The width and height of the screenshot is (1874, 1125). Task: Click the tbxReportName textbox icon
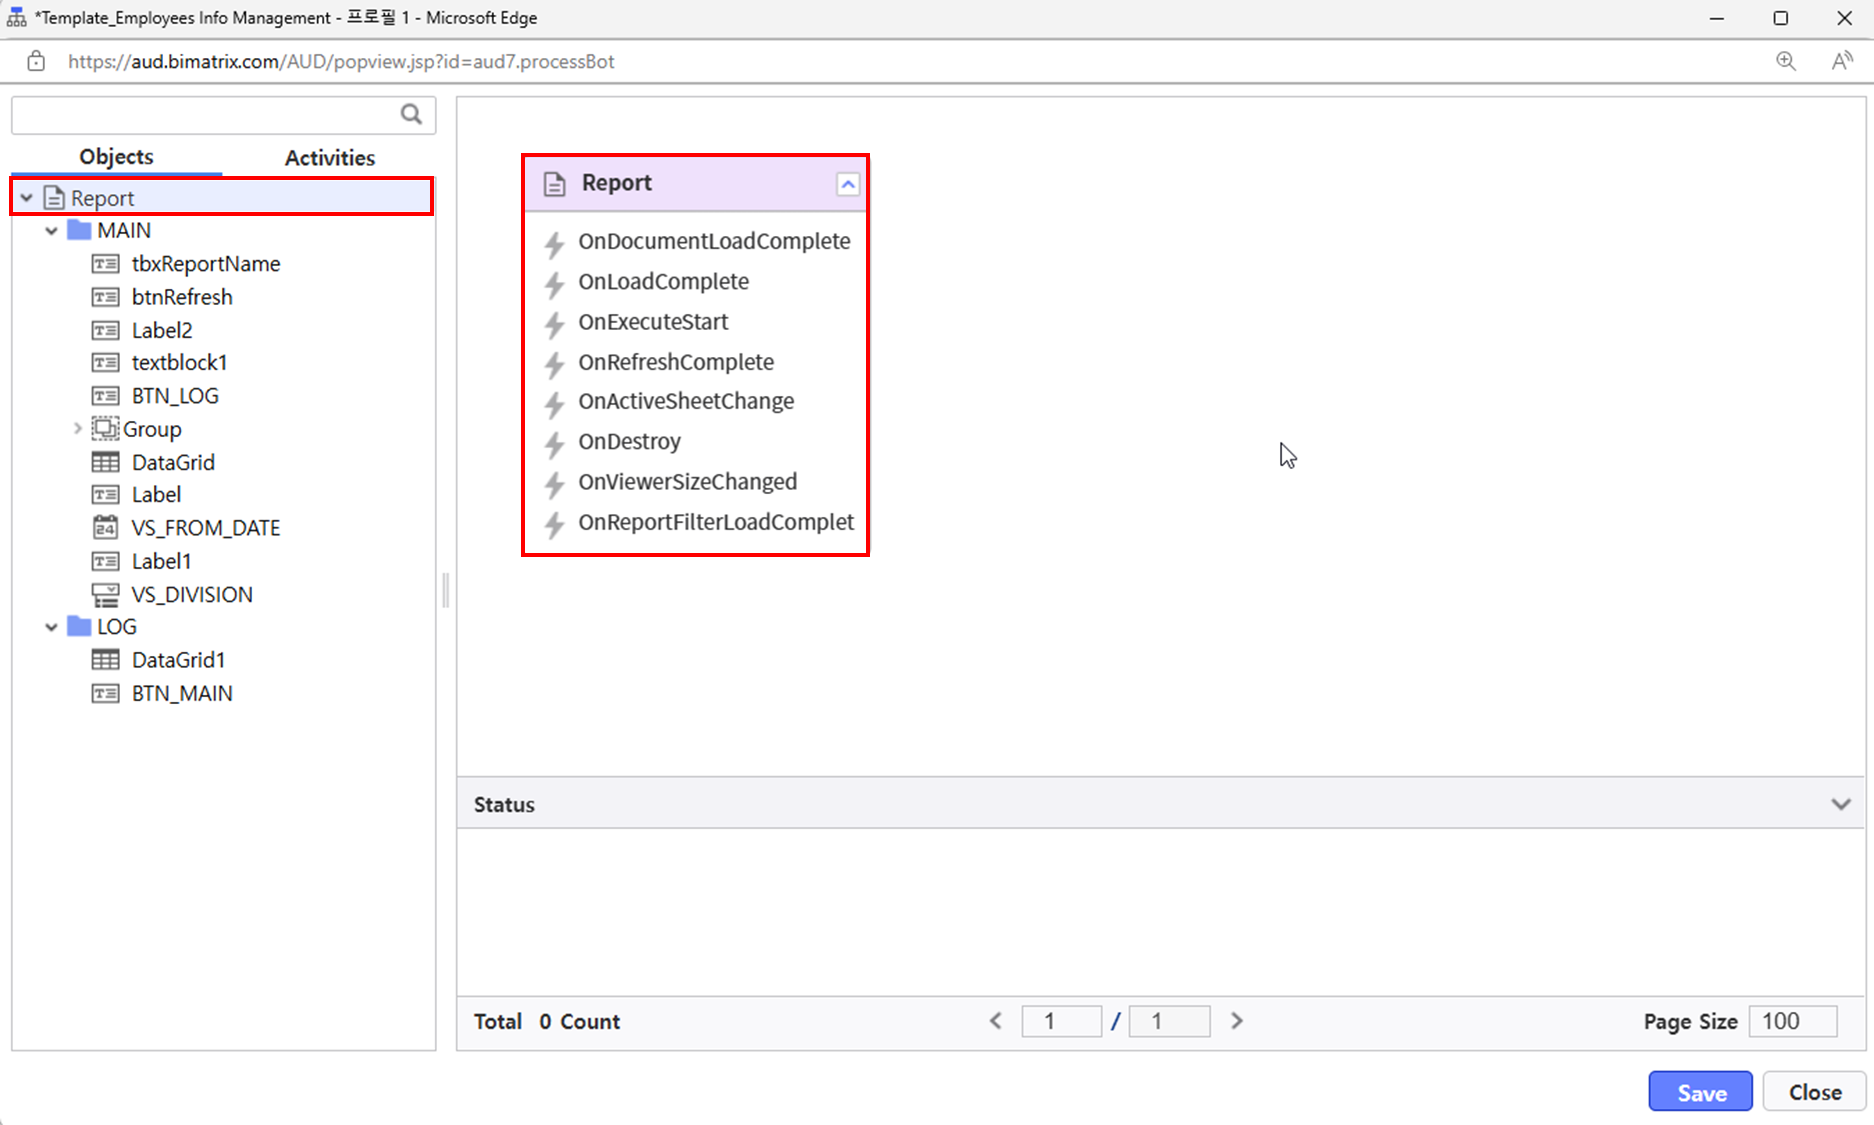[105, 264]
